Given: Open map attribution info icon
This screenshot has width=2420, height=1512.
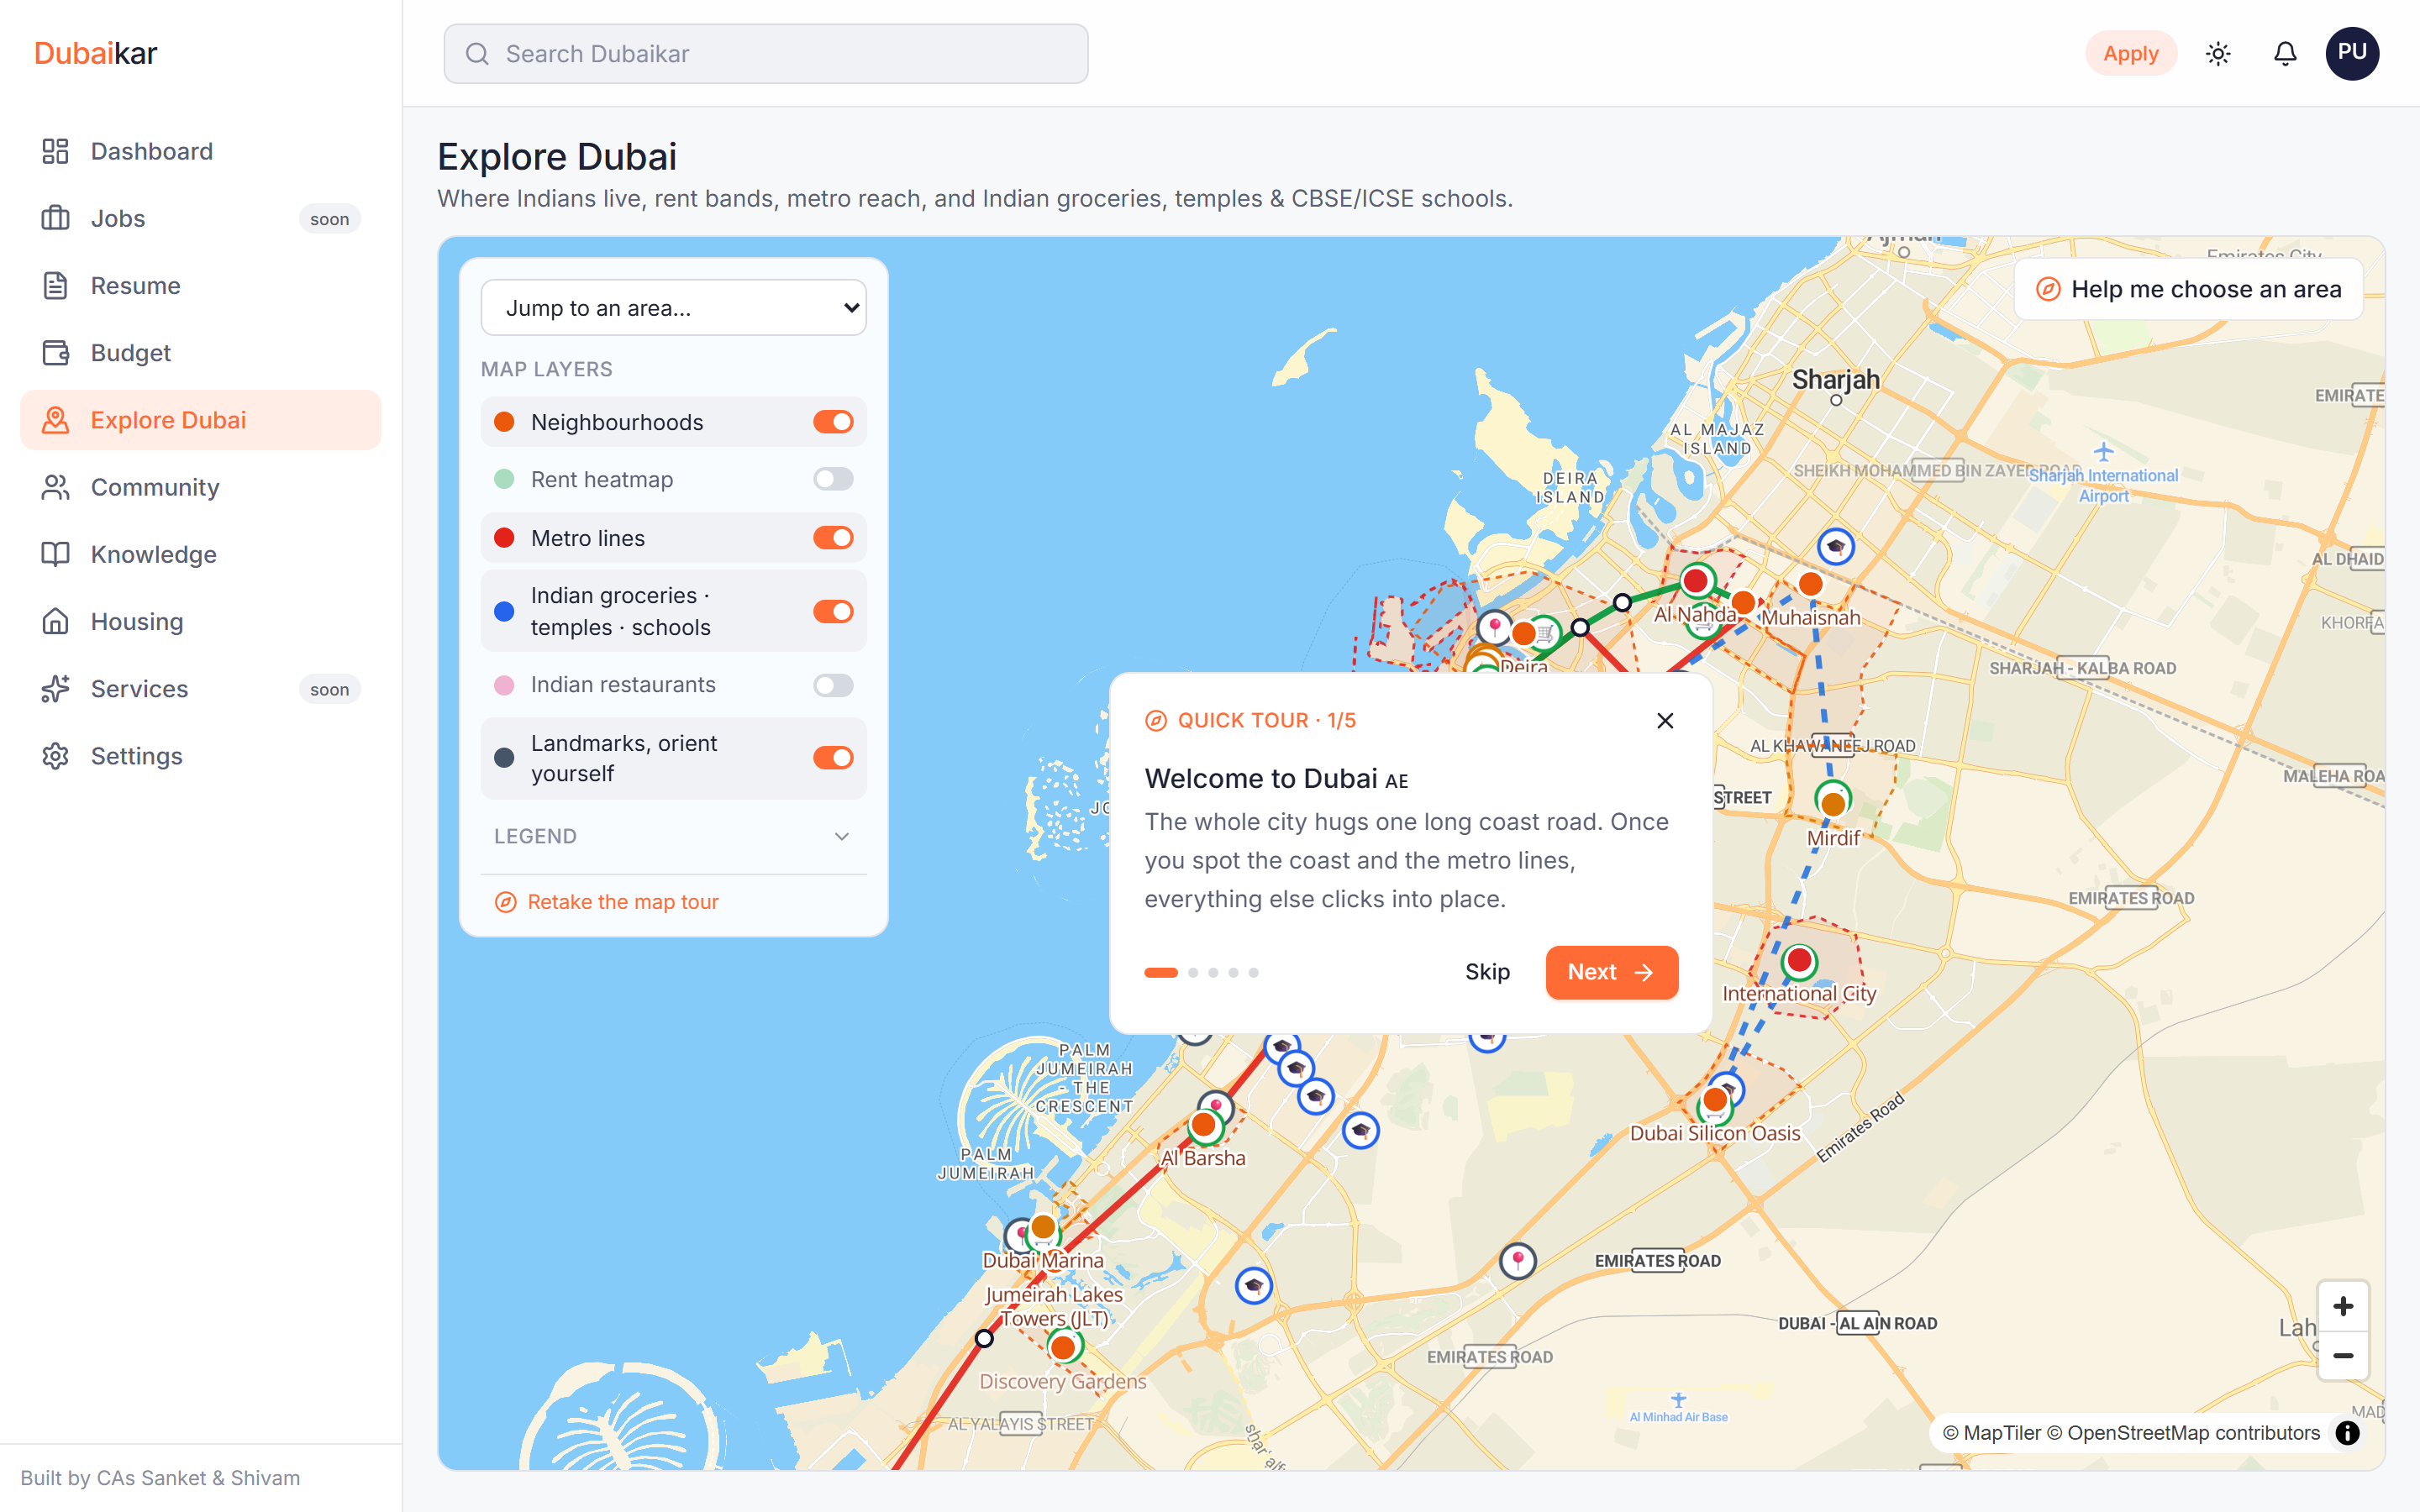Looking at the screenshot, I should [2347, 1433].
